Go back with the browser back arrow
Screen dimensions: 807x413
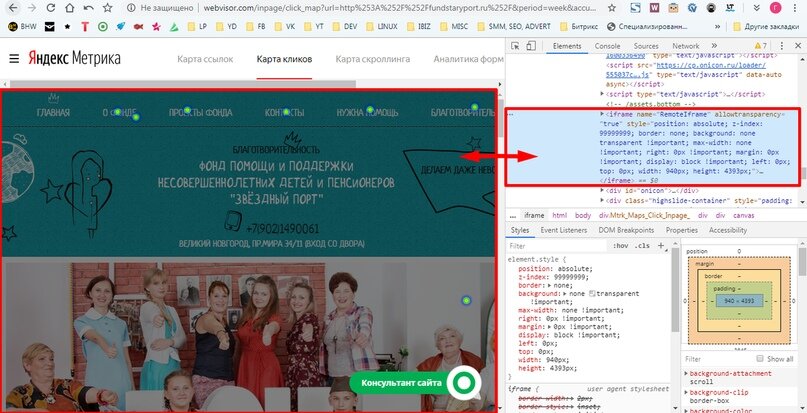coord(14,8)
